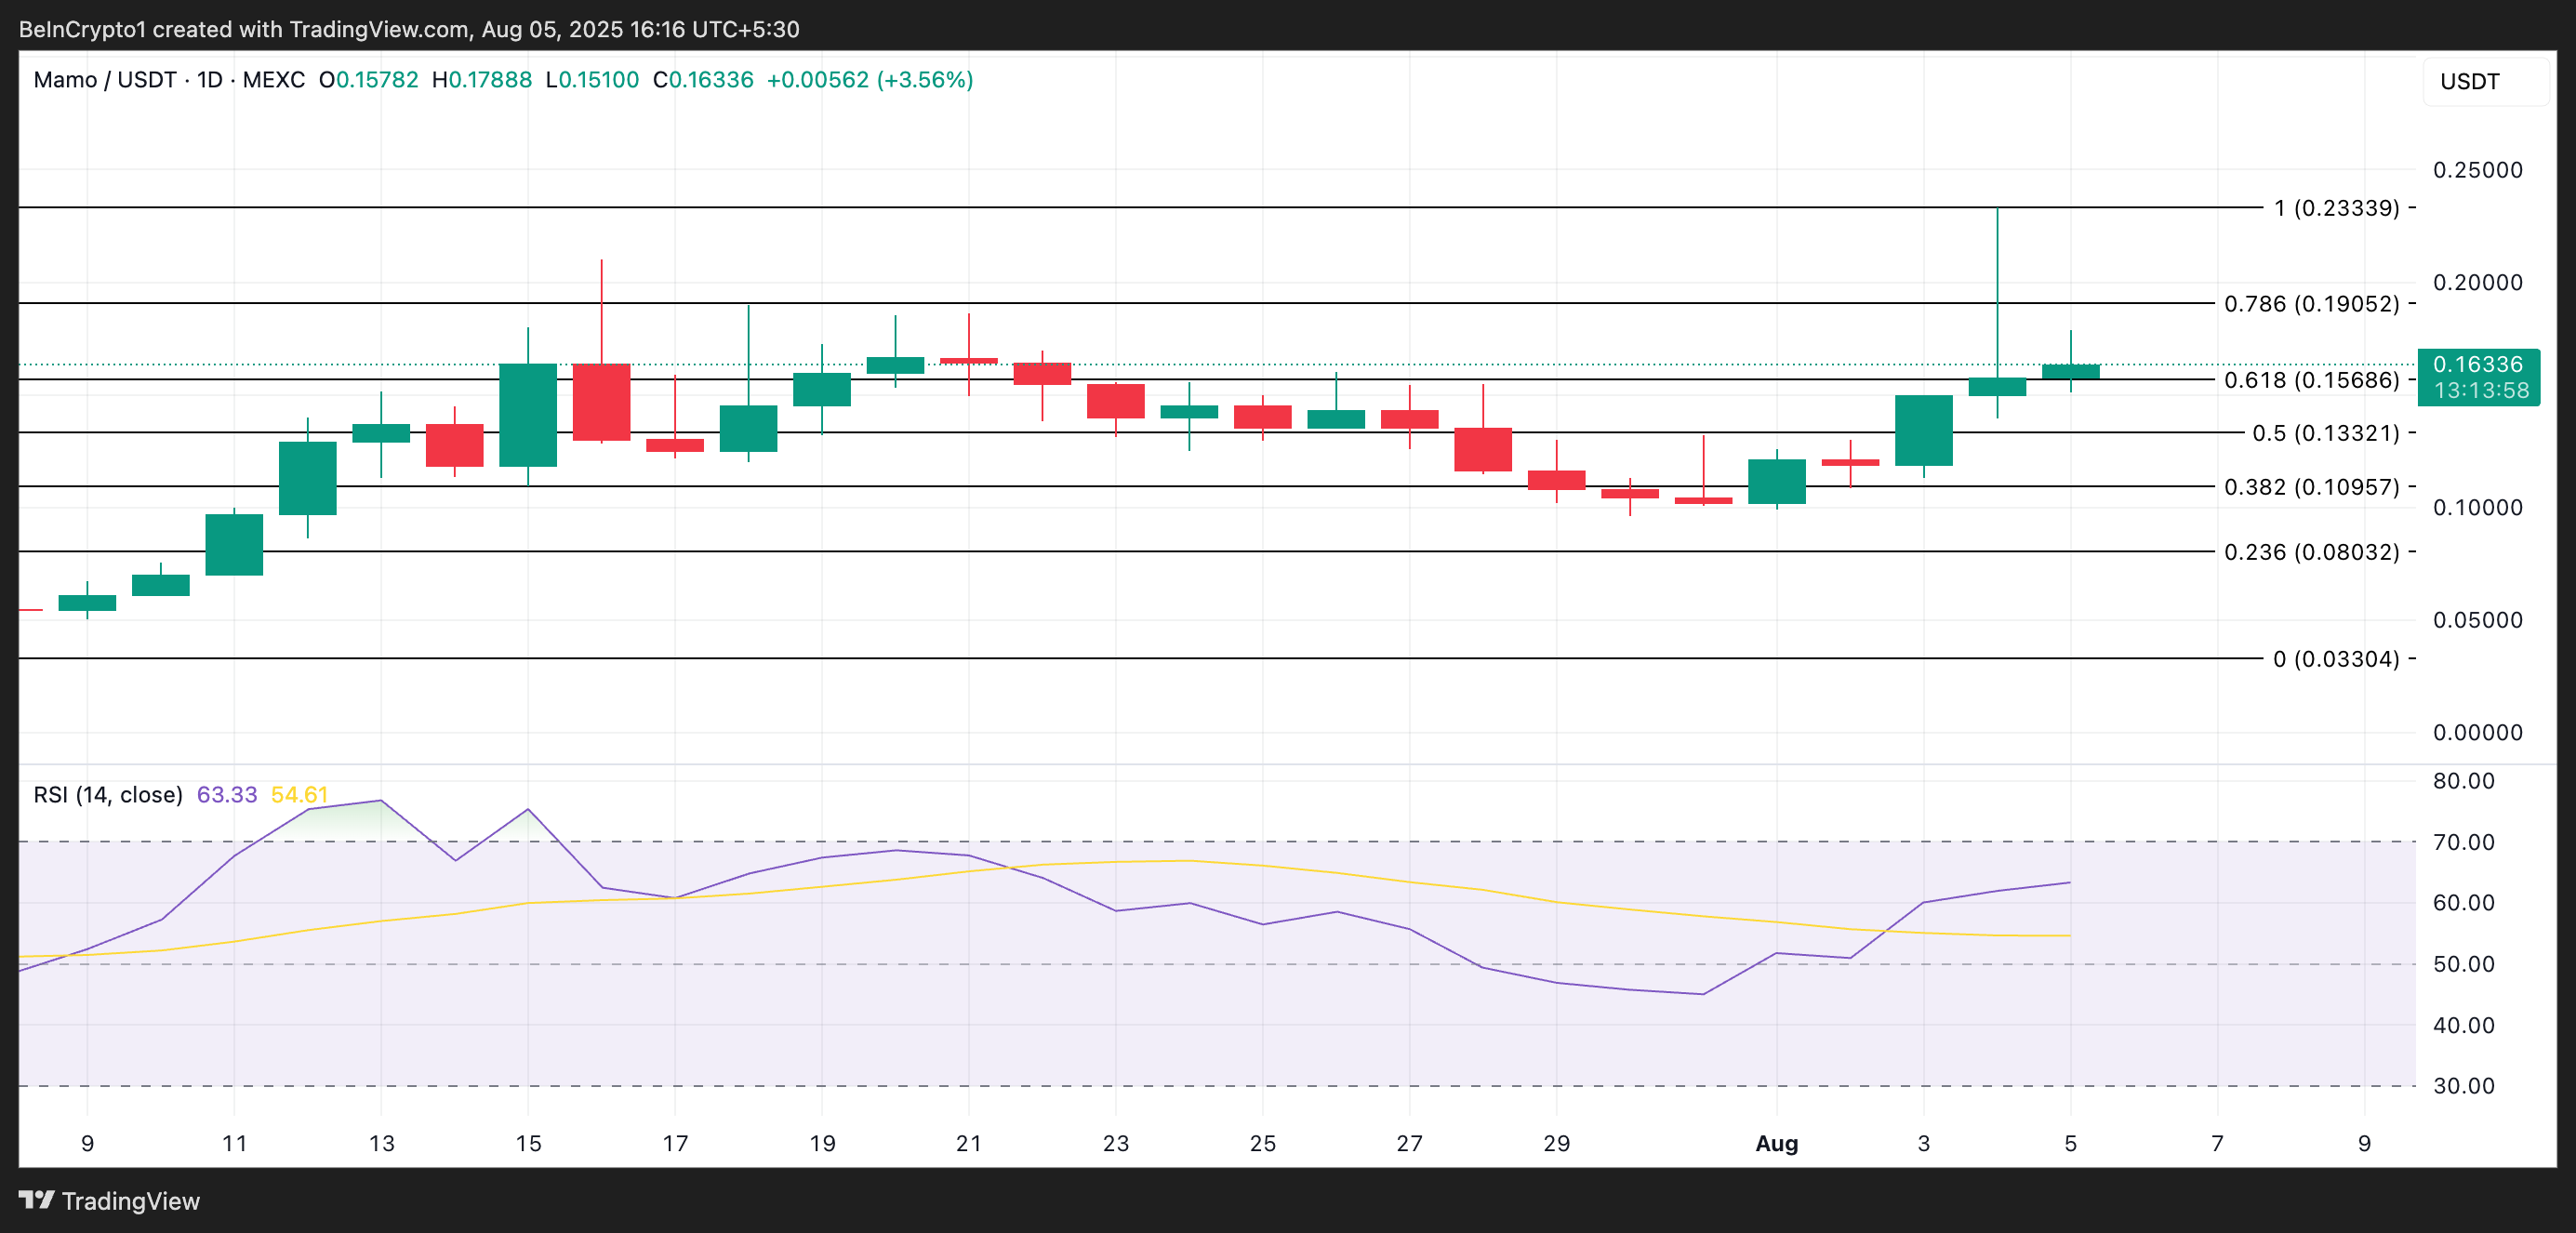Screen dimensions: 2576x1233
Task: Click the 70.00 level on RSI scale
Action: 2463,842
